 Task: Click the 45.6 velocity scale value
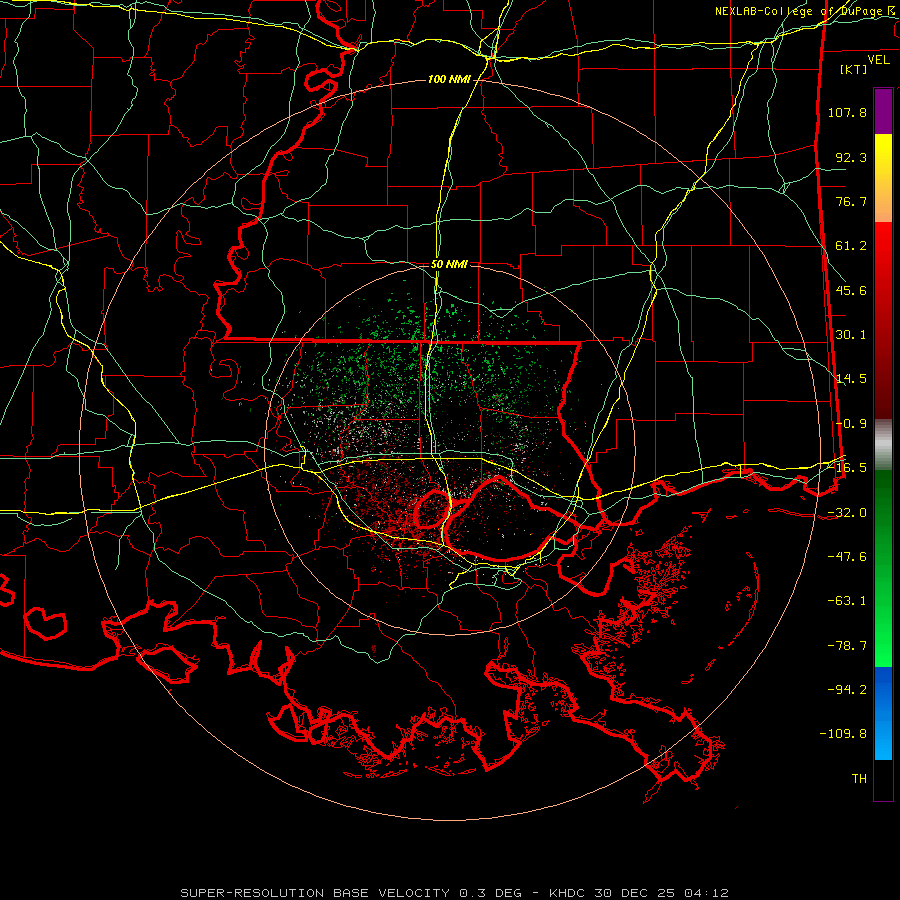(x=851, y=290)
